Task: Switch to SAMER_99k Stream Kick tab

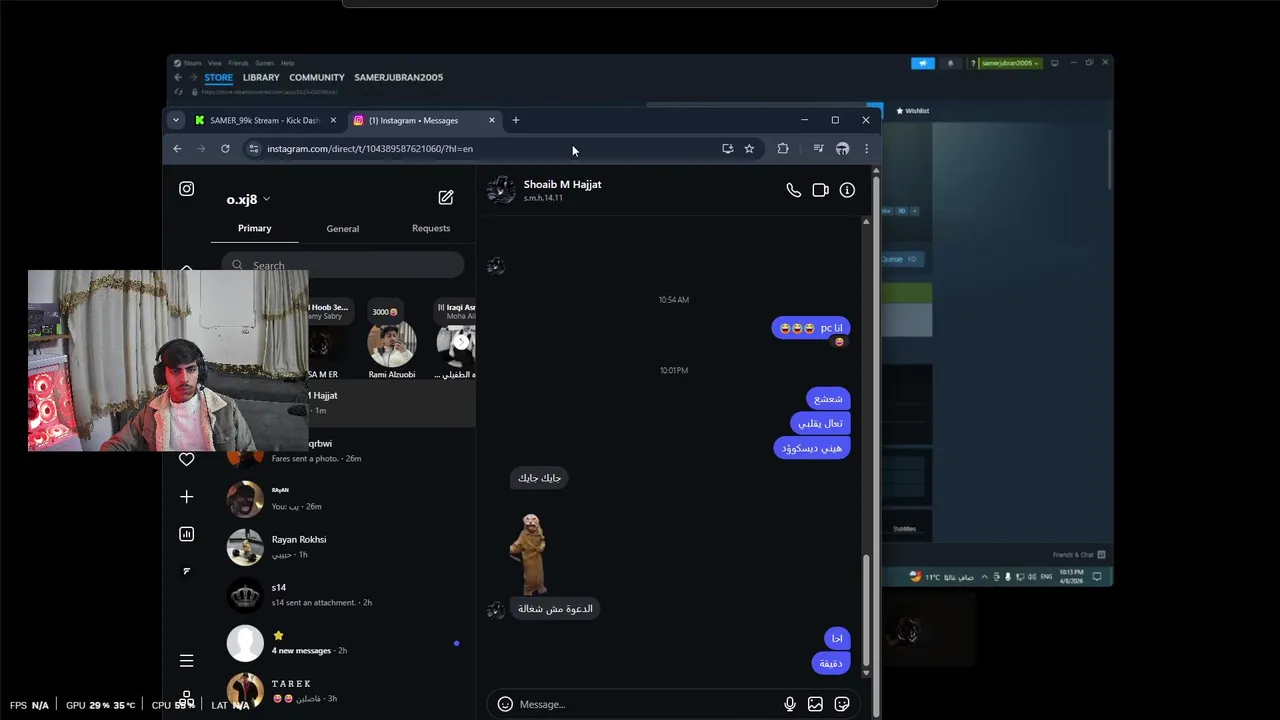Action: click(x=266, y=120)
